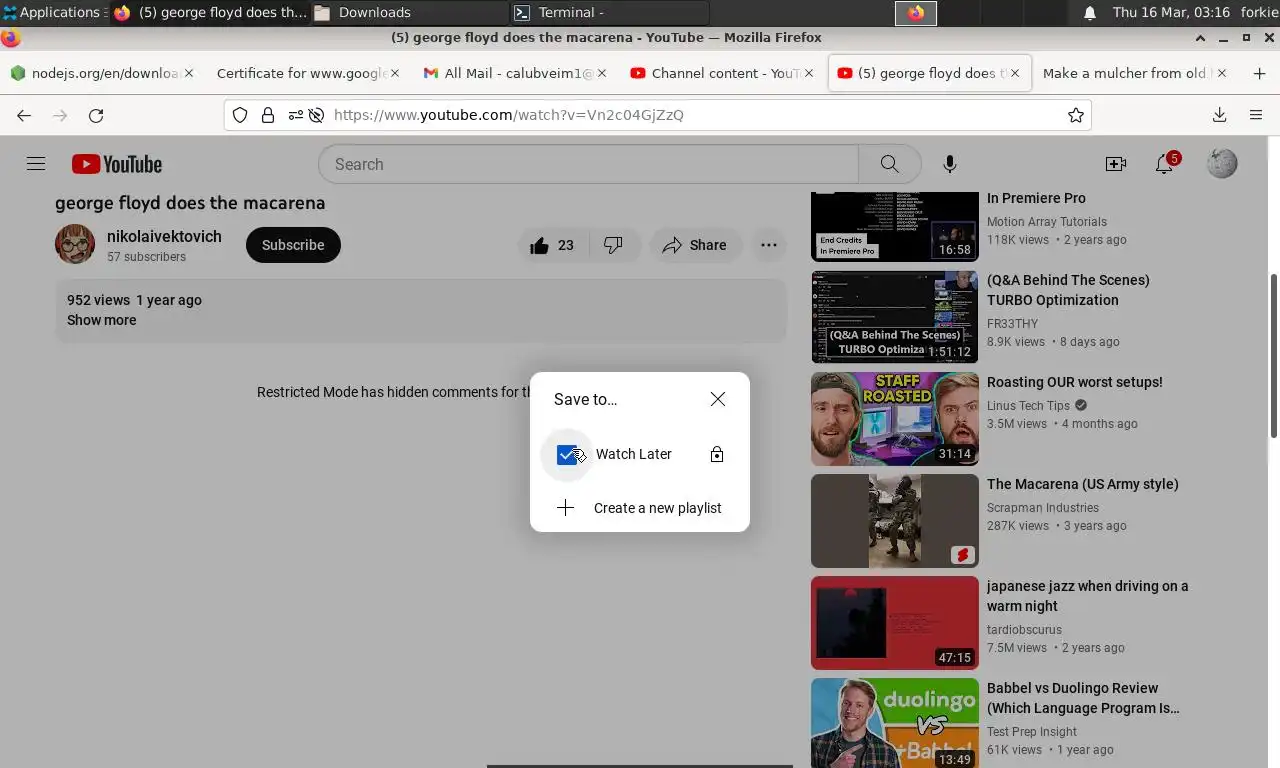Viewport: 1280px width, 768px height.
Task: Open japanese jazz video thumbnail
Action: 895,623
